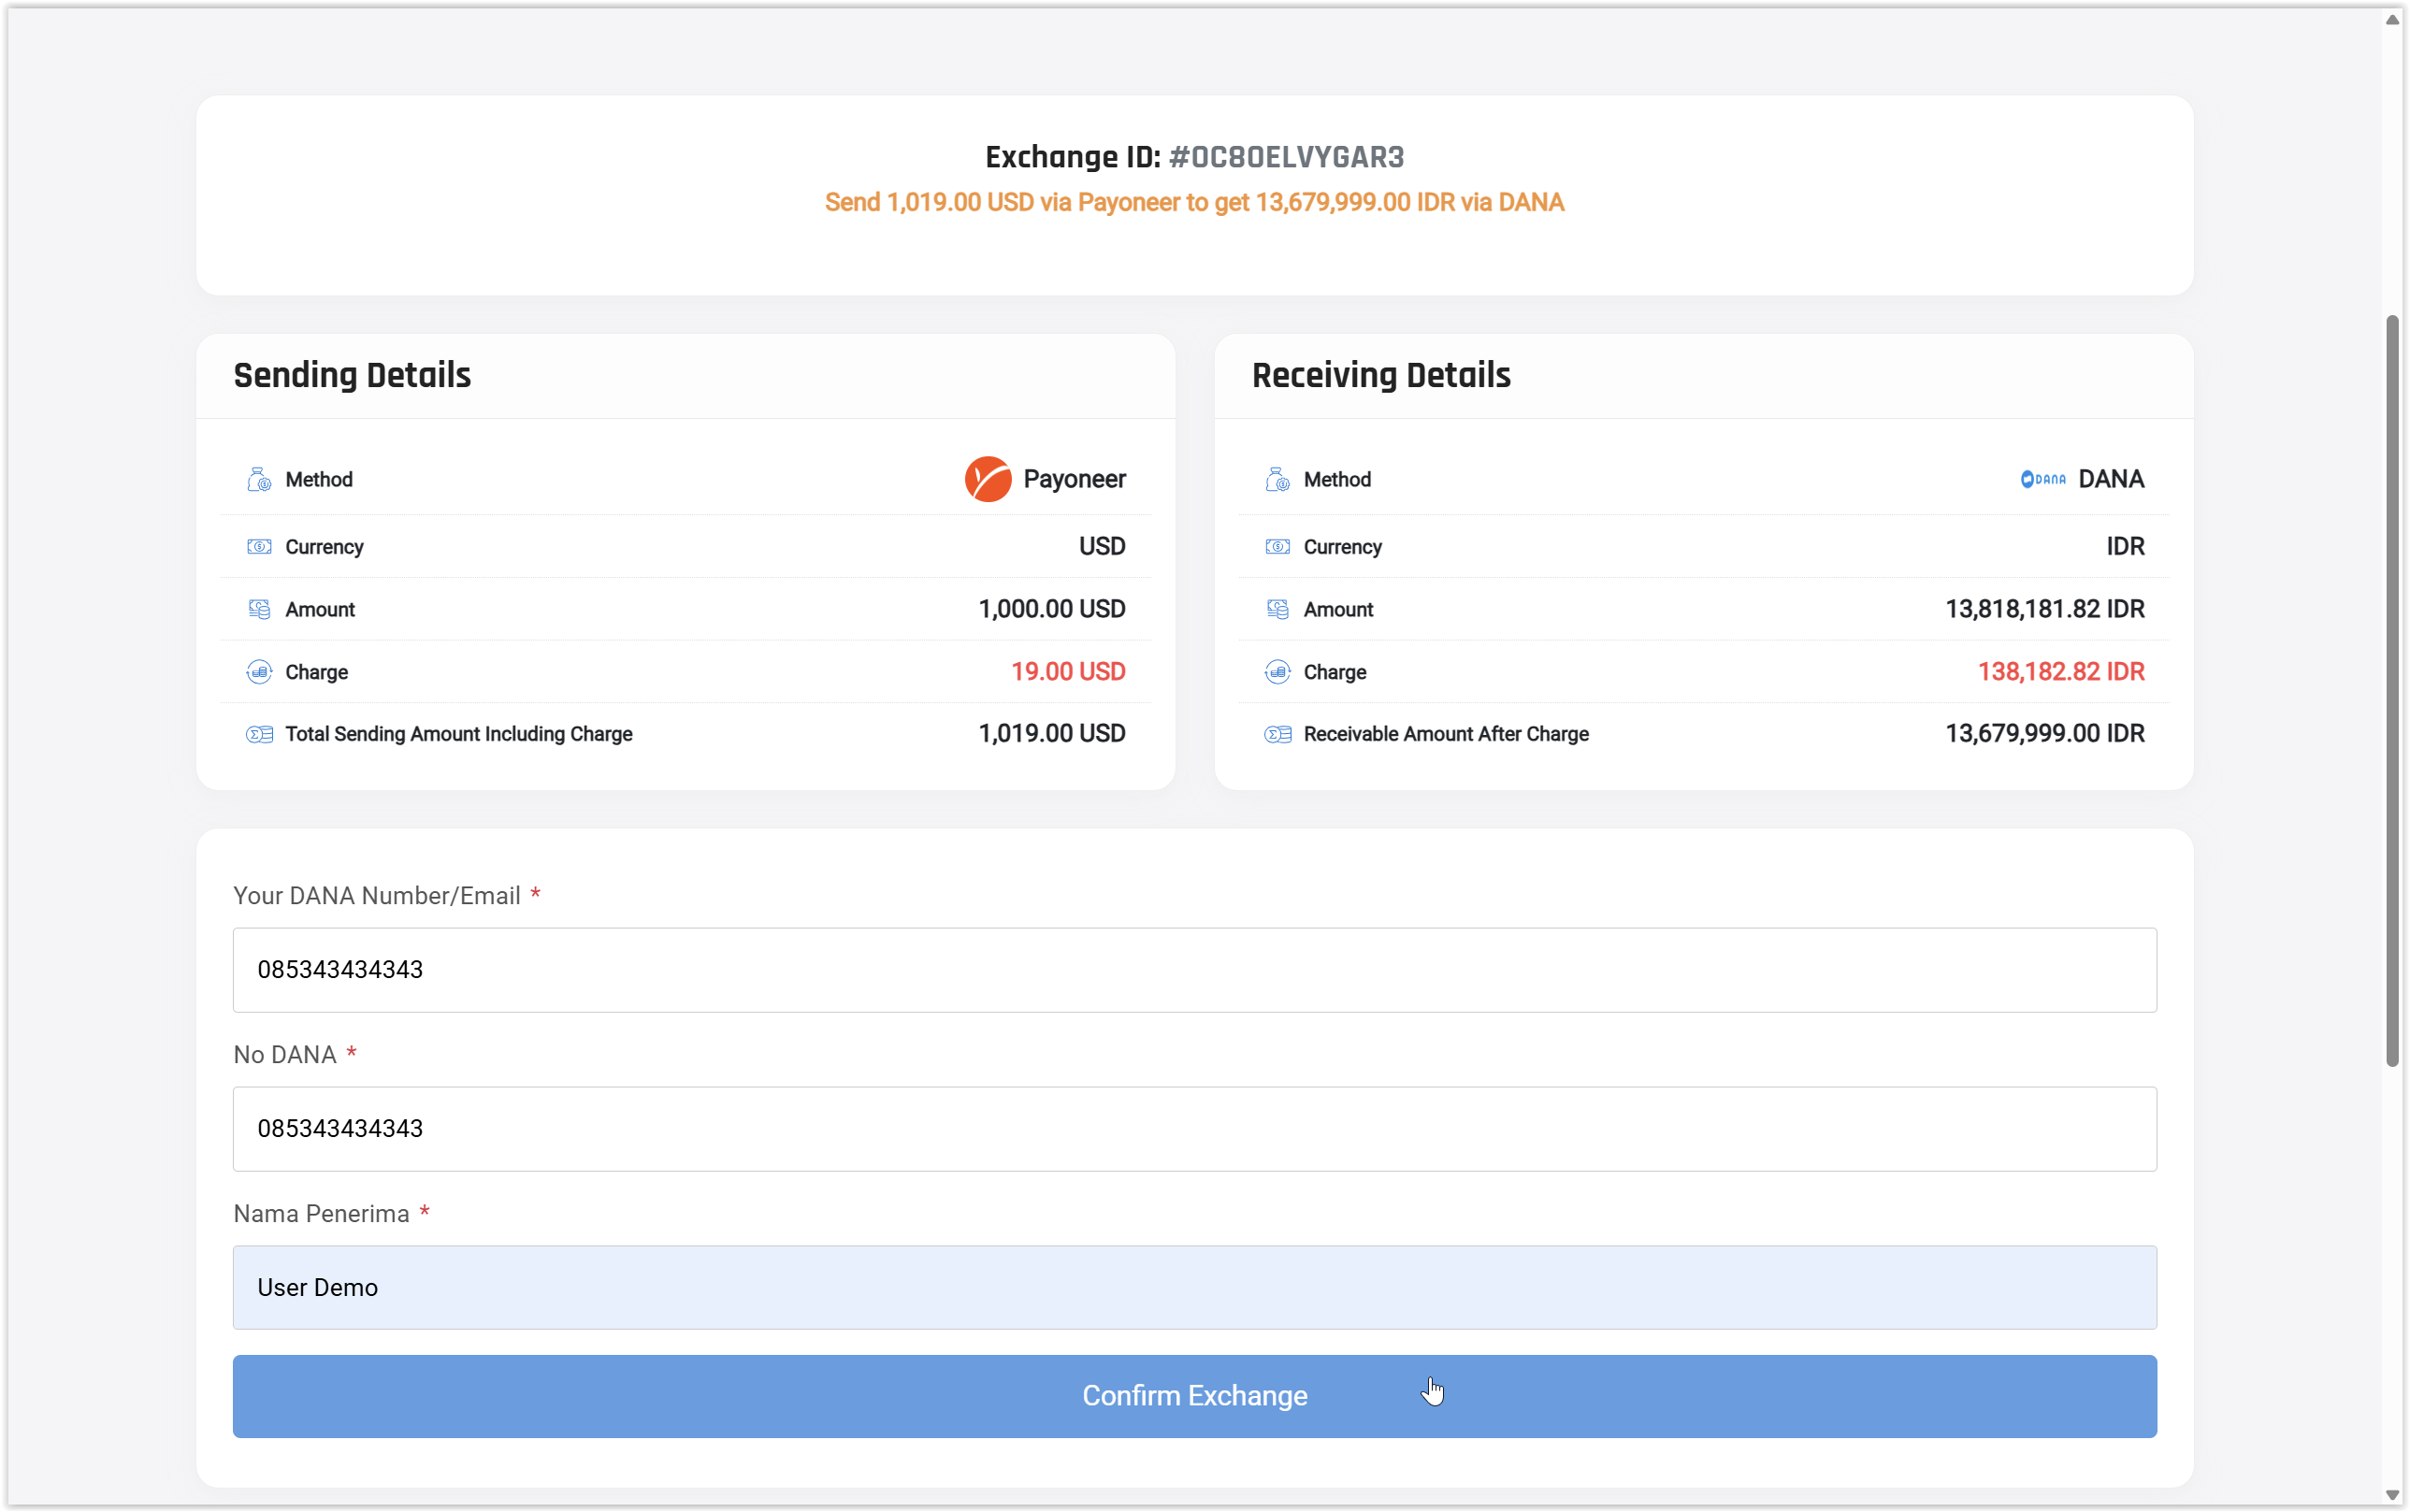Focus the No DANA input field
The width and height of the screenshot is (2410, 1512).
[1194, 1128]
